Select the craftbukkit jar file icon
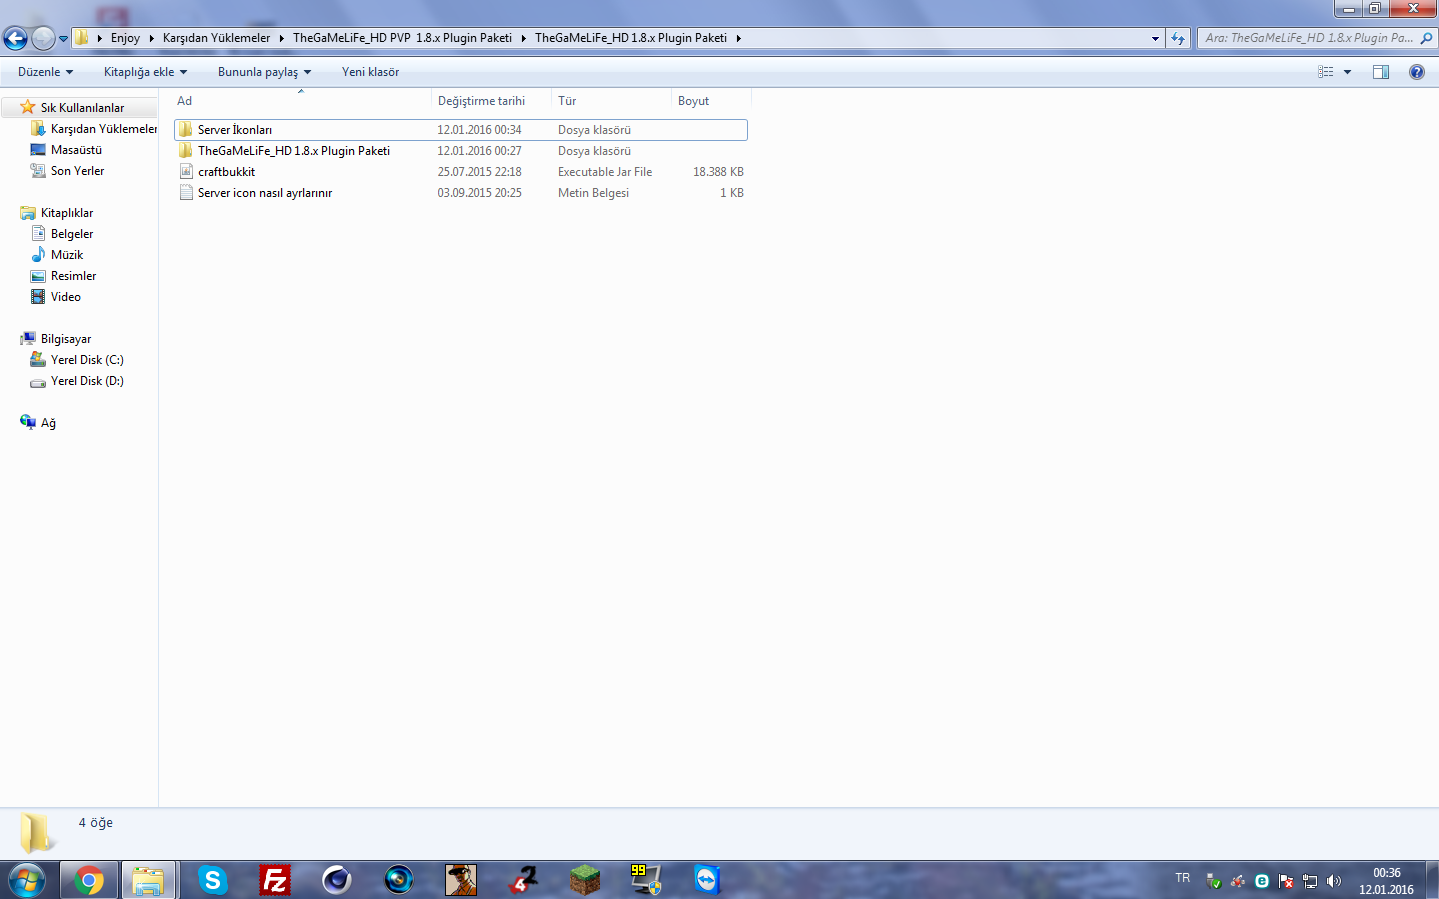Viewport: 1439px width, 899px height. [x=186, y=171]
